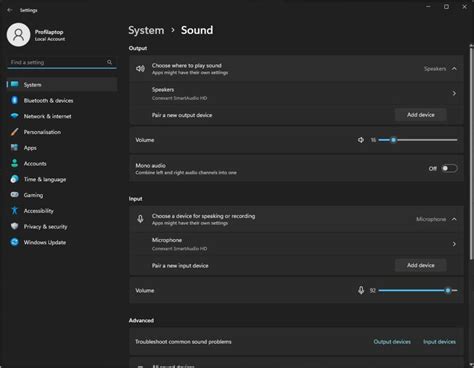This screenshot has height=368, width=474.
Task: Collapse the input Microphone chevron
Action: click(454, 219)
